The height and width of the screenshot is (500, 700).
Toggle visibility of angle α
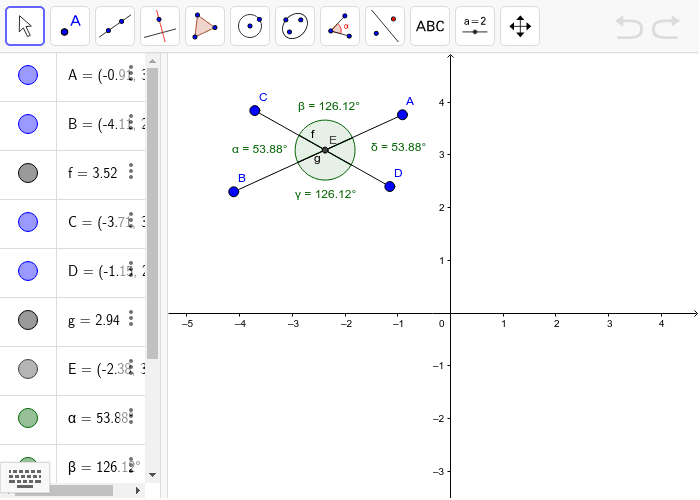(28, 418)
